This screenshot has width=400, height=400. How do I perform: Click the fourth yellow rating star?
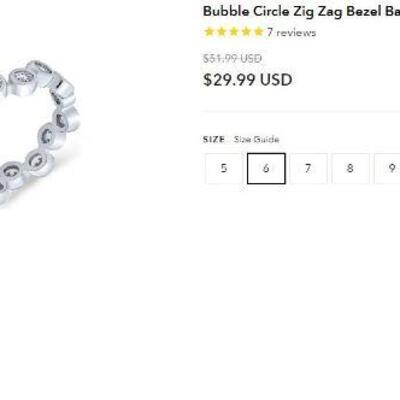pos(246,32)
